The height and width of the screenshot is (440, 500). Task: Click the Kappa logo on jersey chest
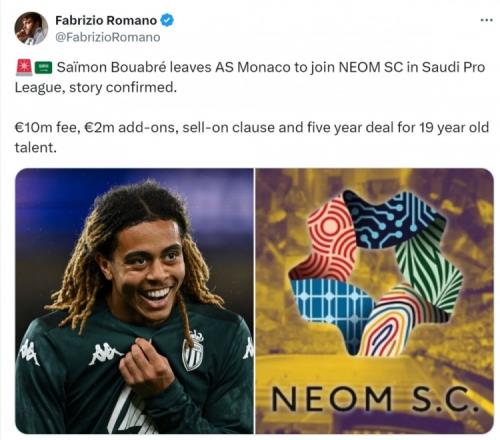click(105, 354)
